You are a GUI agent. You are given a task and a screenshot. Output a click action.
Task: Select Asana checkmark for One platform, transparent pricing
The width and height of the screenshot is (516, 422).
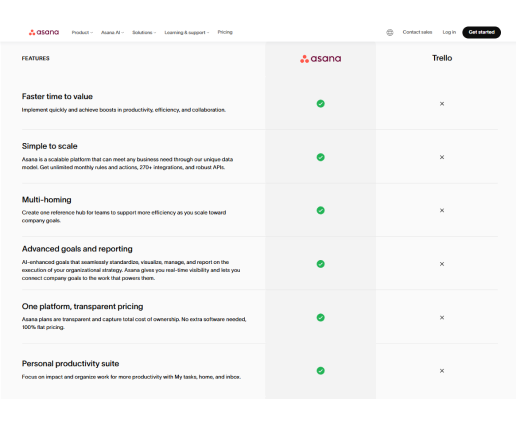320,317
